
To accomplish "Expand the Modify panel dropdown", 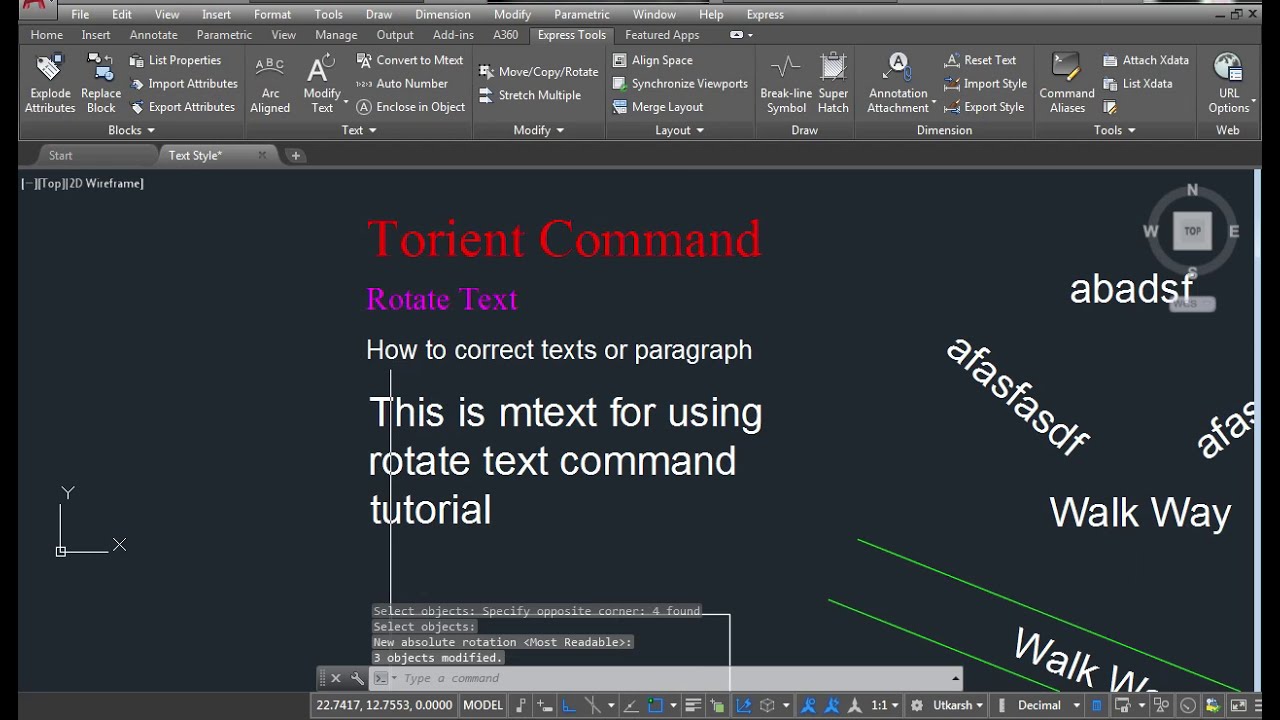I will (539, 130).
